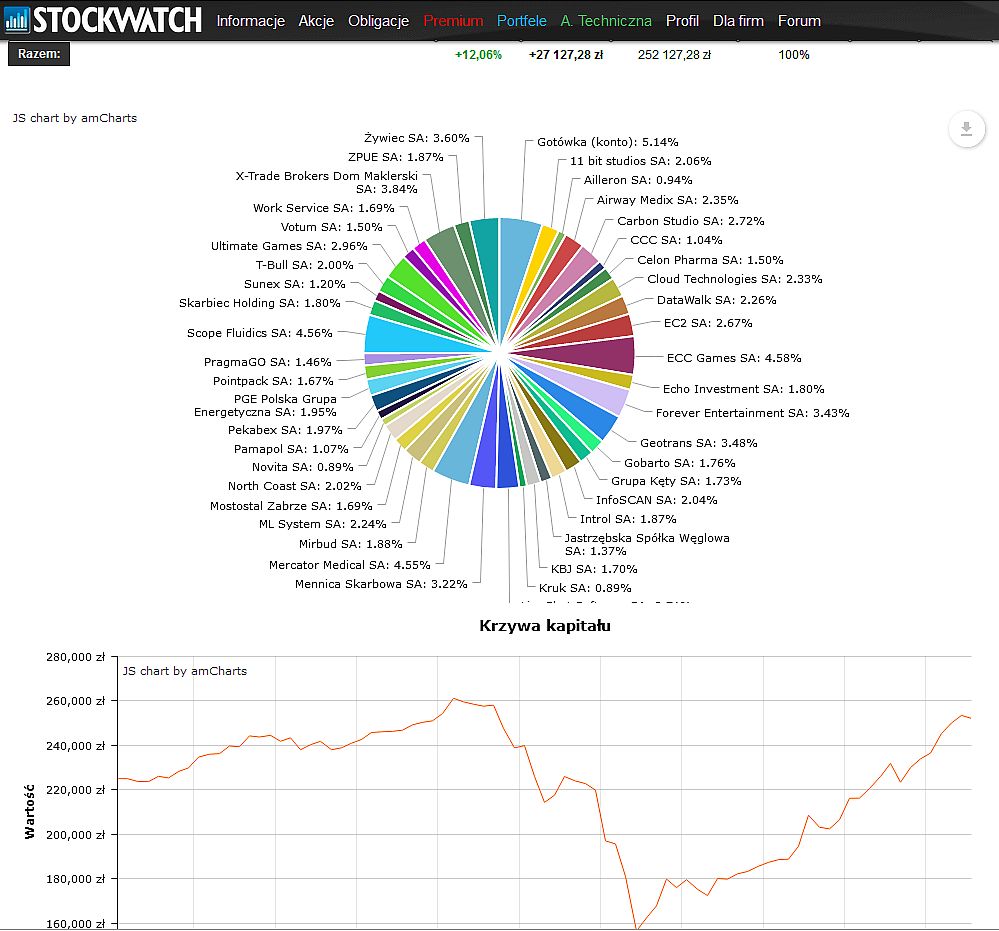Click the KBJ SA: 1.70% label
This screenshot has height=931, width=999.
[594, 569]
